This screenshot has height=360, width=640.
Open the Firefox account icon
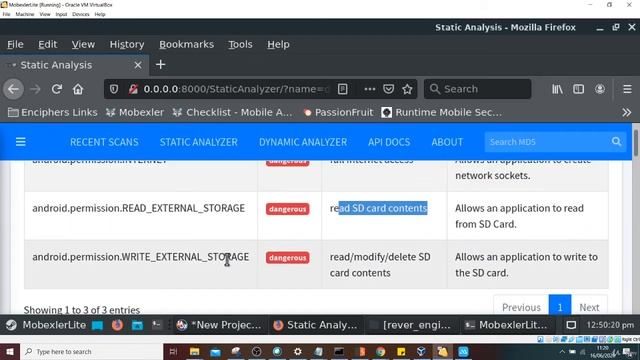point(600,89)
